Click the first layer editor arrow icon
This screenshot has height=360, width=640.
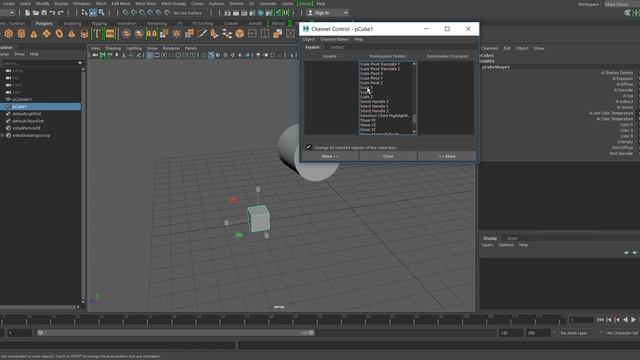tap(626, 253)
